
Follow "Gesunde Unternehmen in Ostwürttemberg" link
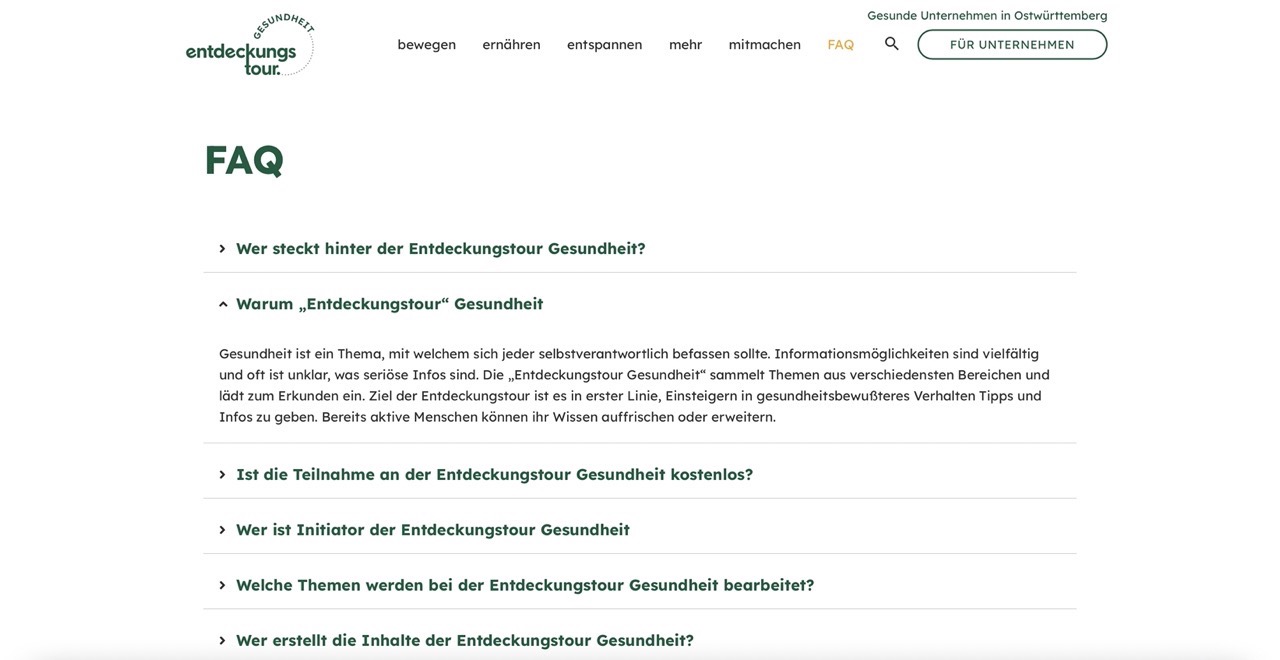986,15
